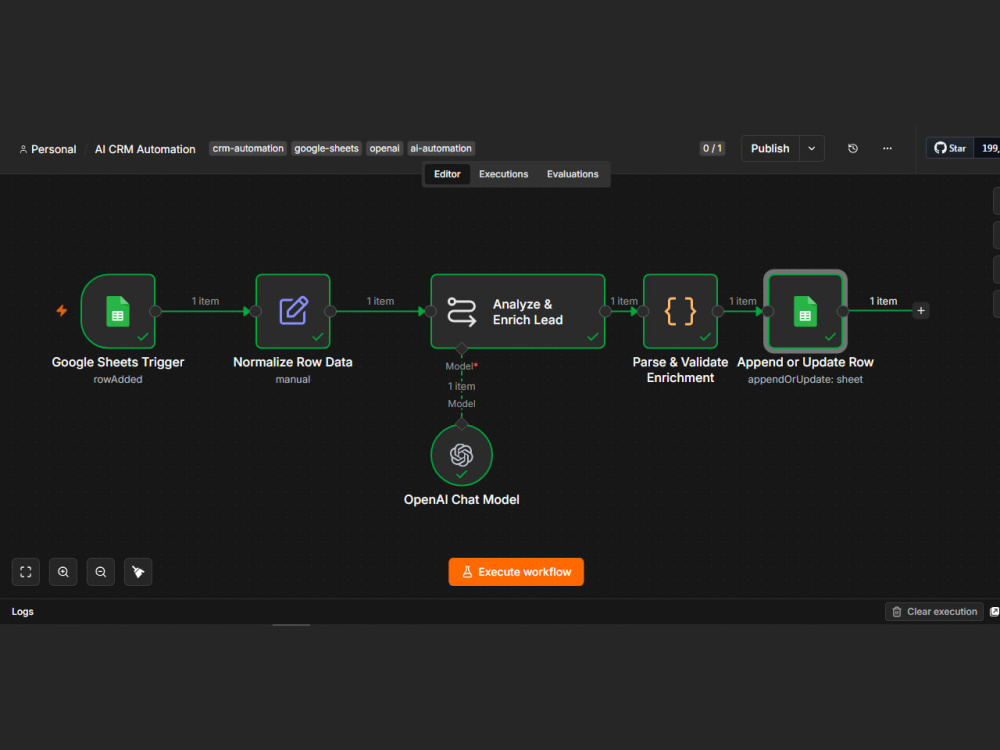This screenshot has height=750, width=1000.
Task: Open the Analyze & Enrich Lead node
Action: coord(518,311)
